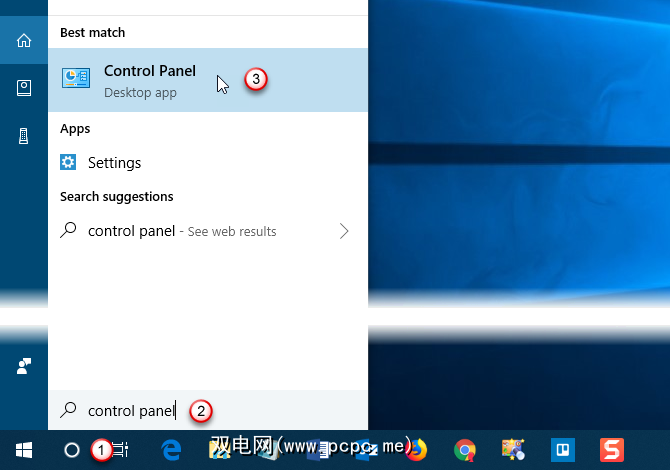Launch Microsoft Edge from the taskbar
Image resolution: width=670 pixels, height=470 pixels.
pos(171,450)
